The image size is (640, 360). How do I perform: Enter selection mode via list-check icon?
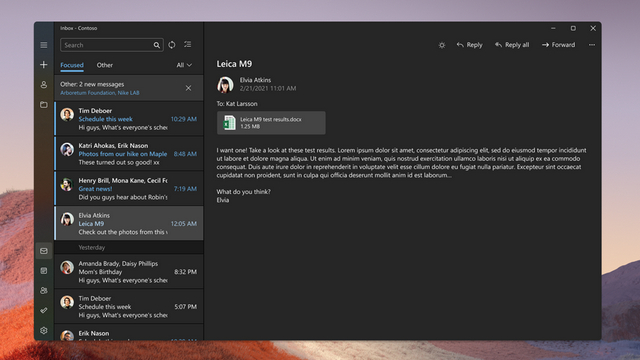[x=187, y=44]
